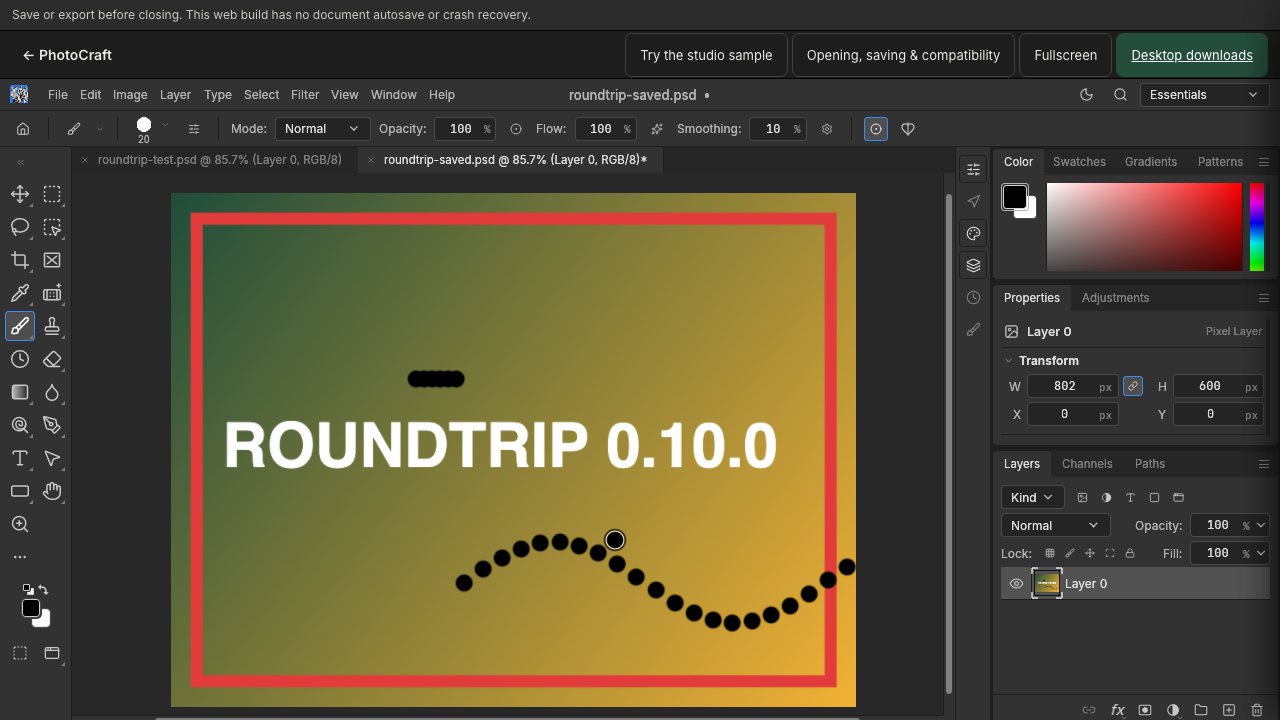Toggle lock transparent pixels

click(x=1050, y=553)
